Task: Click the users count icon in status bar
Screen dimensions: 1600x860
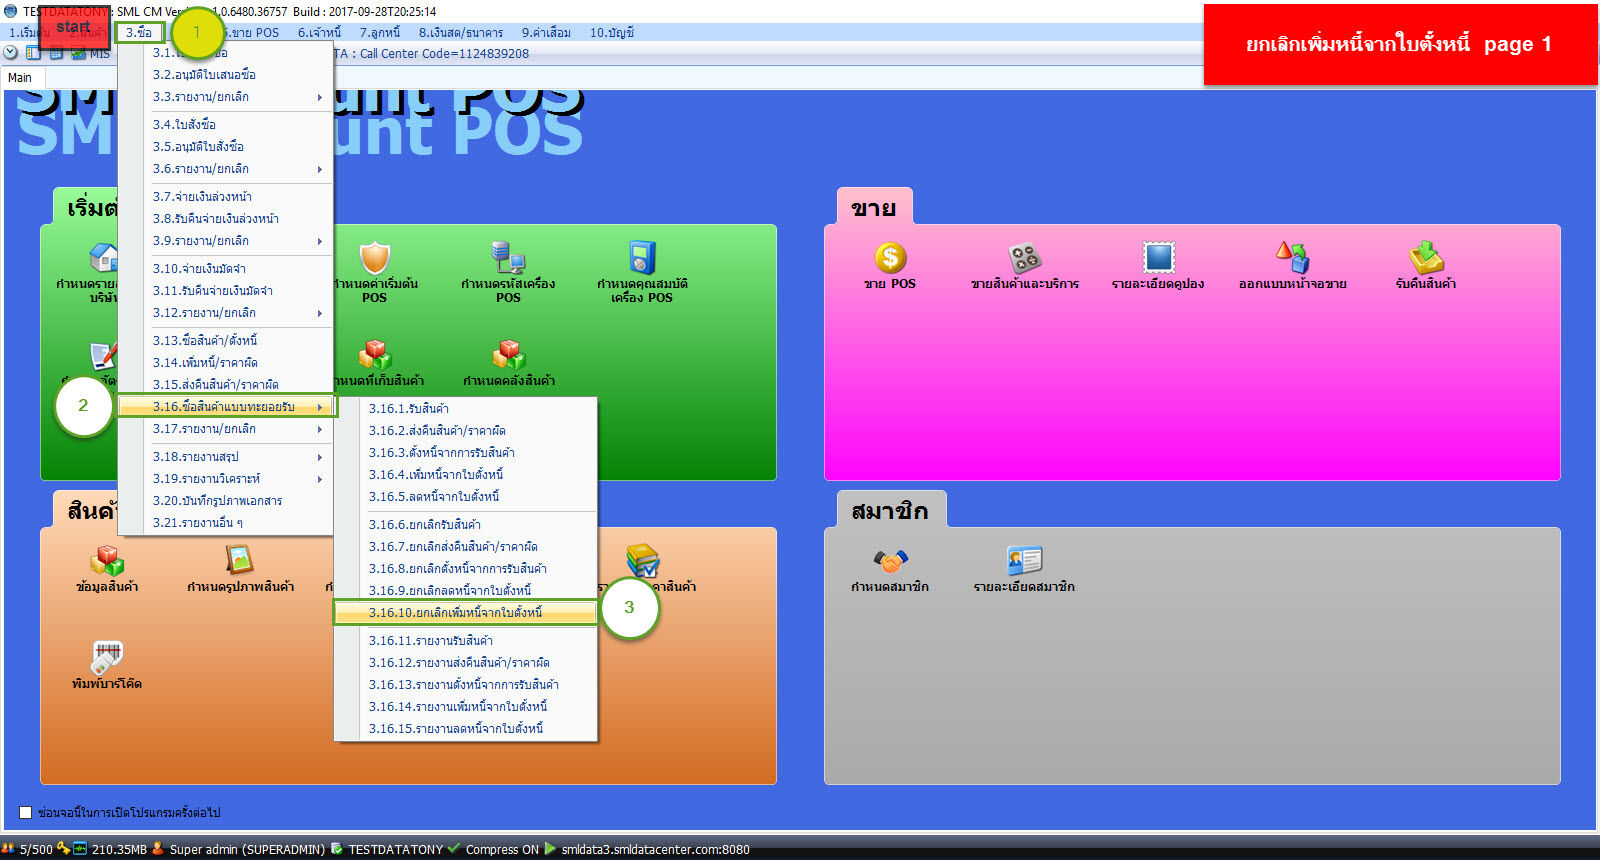Action: coord(8,849)
